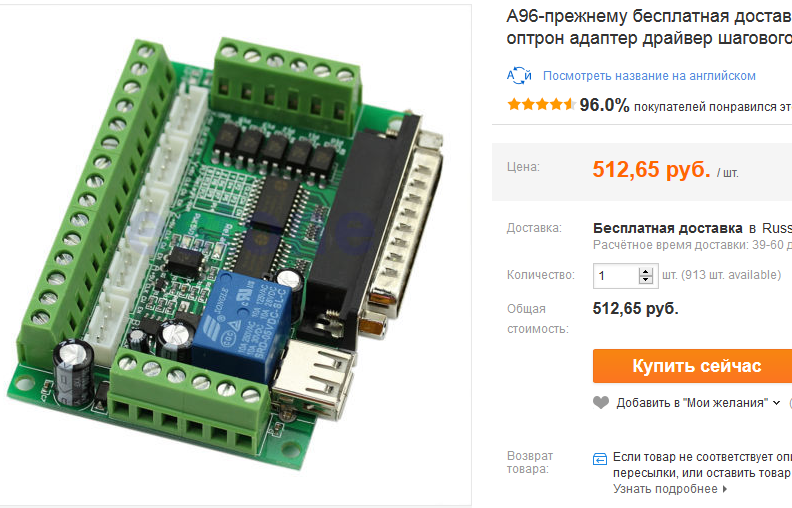Click the star rating icons

pyautogui.click(x=541, y=104)
